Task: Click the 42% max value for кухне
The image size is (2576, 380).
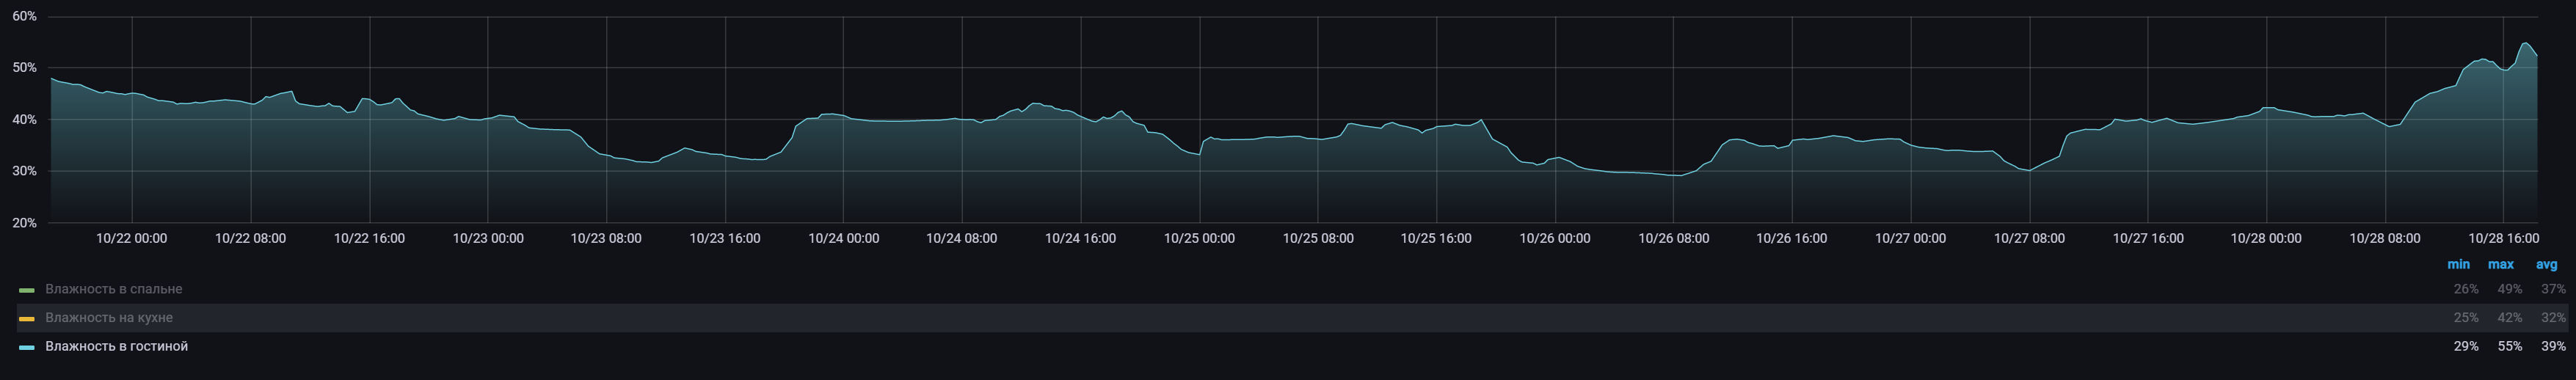Action: click(2509, 318)
